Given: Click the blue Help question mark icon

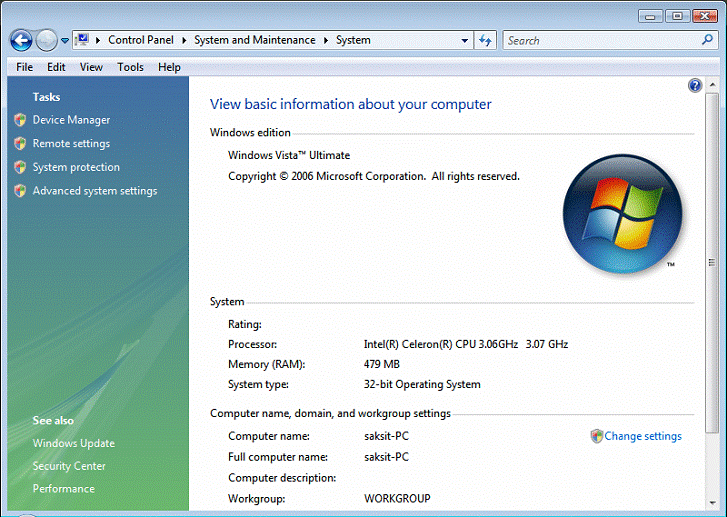Looking at the screenshot, I should click(695, 85).
